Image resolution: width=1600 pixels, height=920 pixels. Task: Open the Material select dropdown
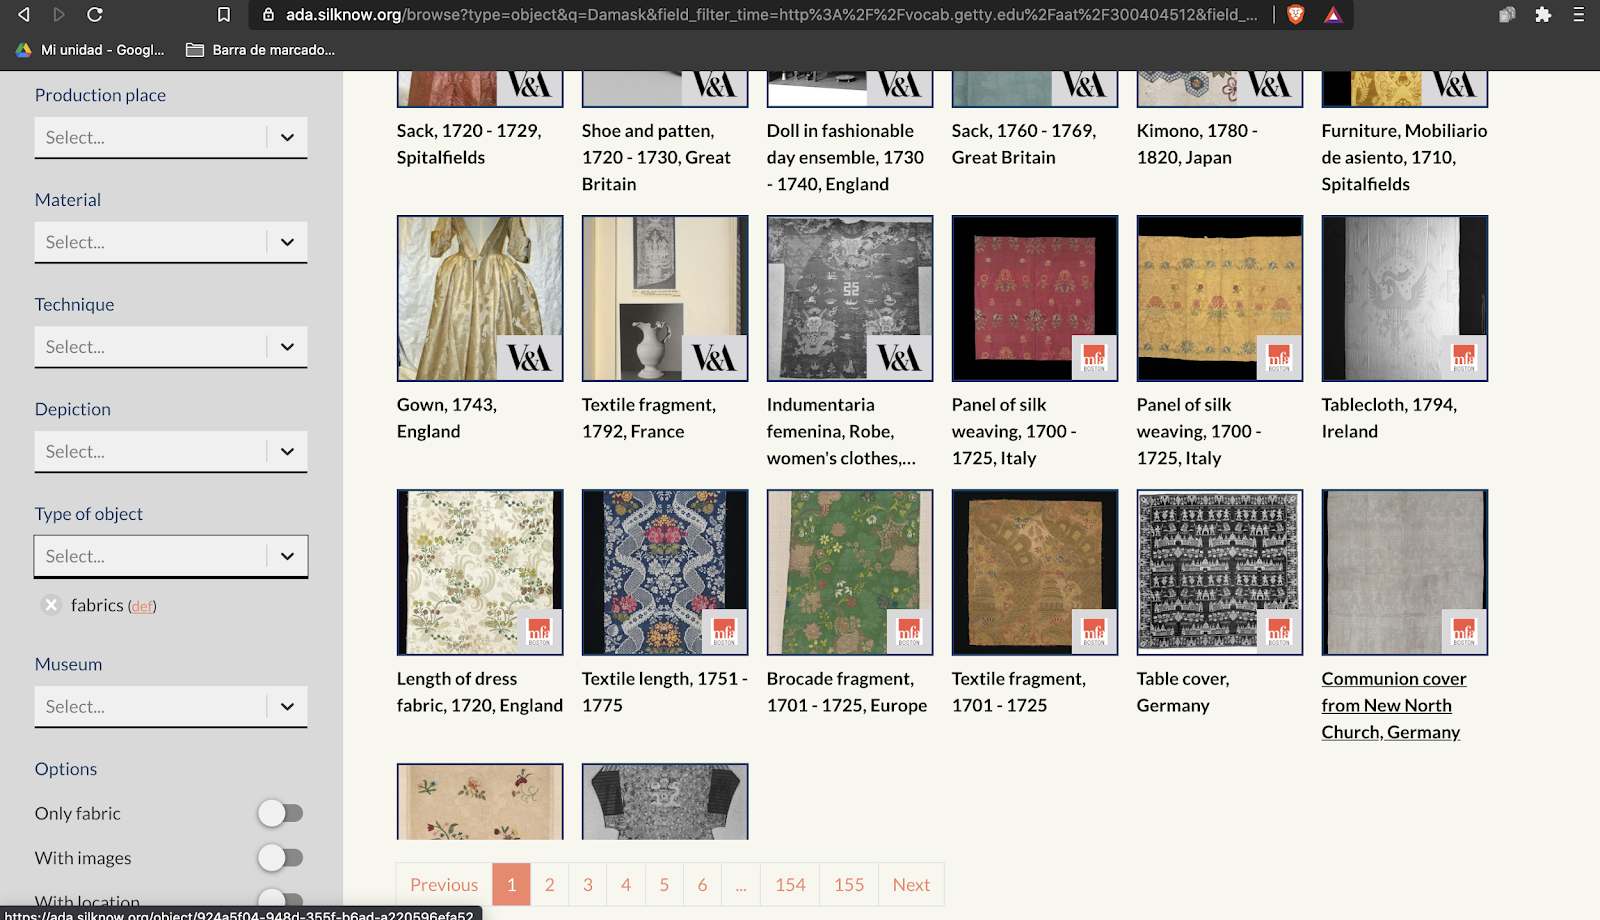171,242
